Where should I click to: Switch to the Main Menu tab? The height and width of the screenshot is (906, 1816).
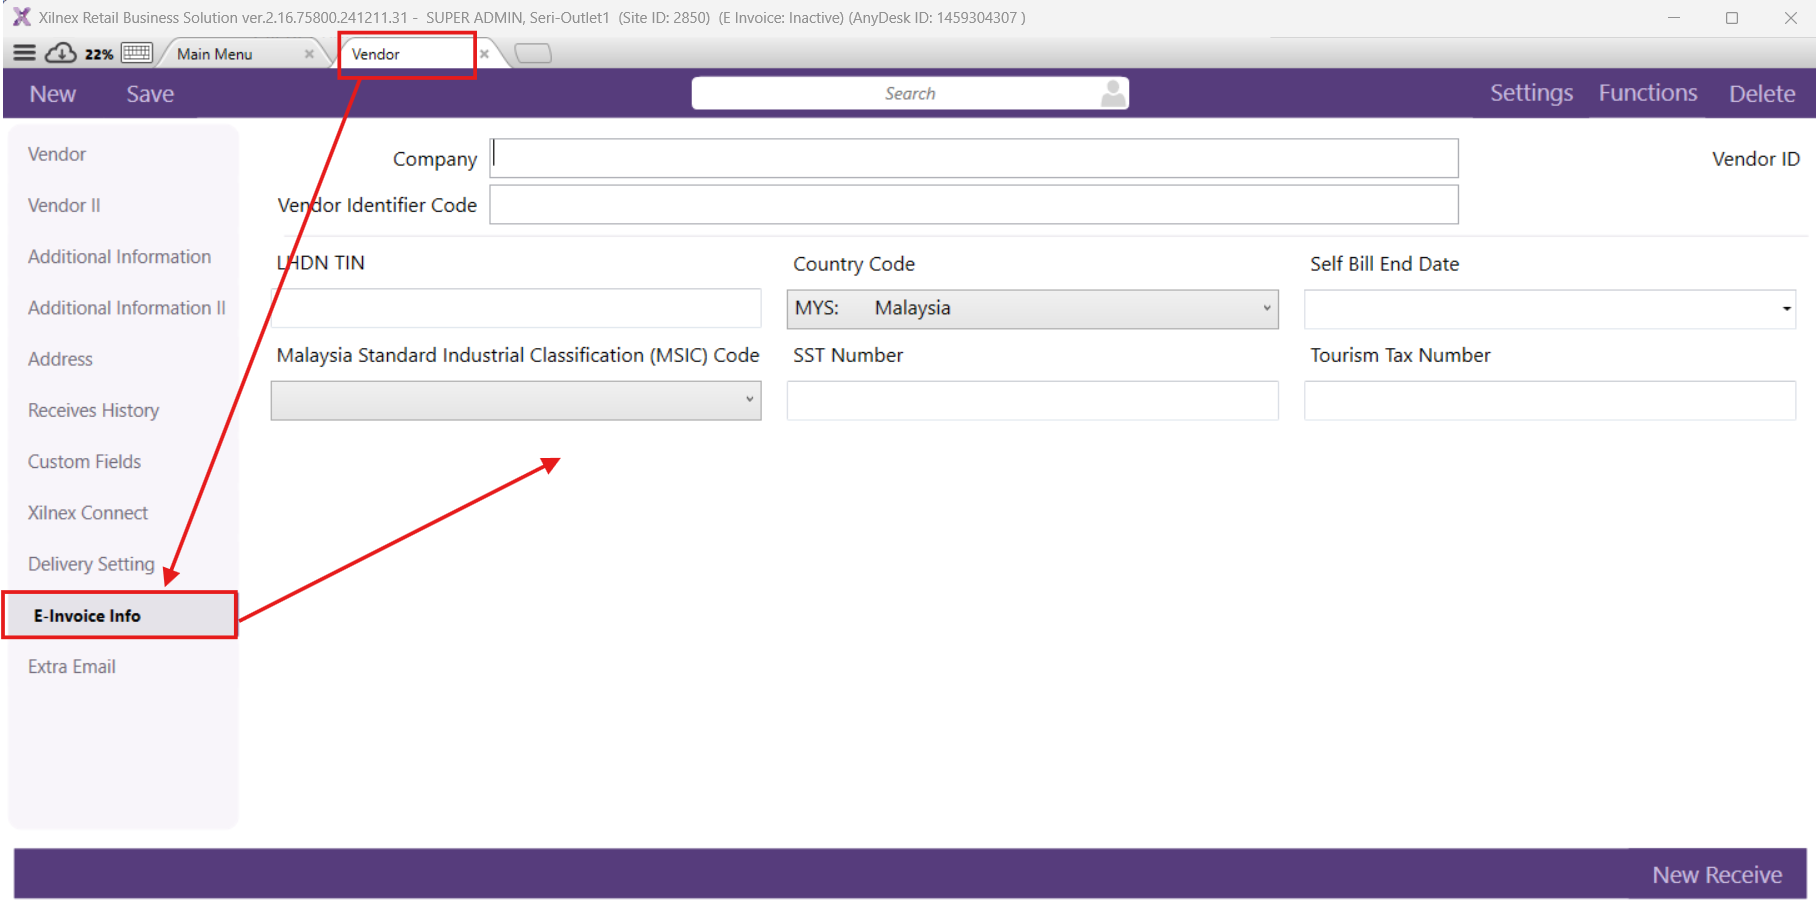(x=215, y=54)
